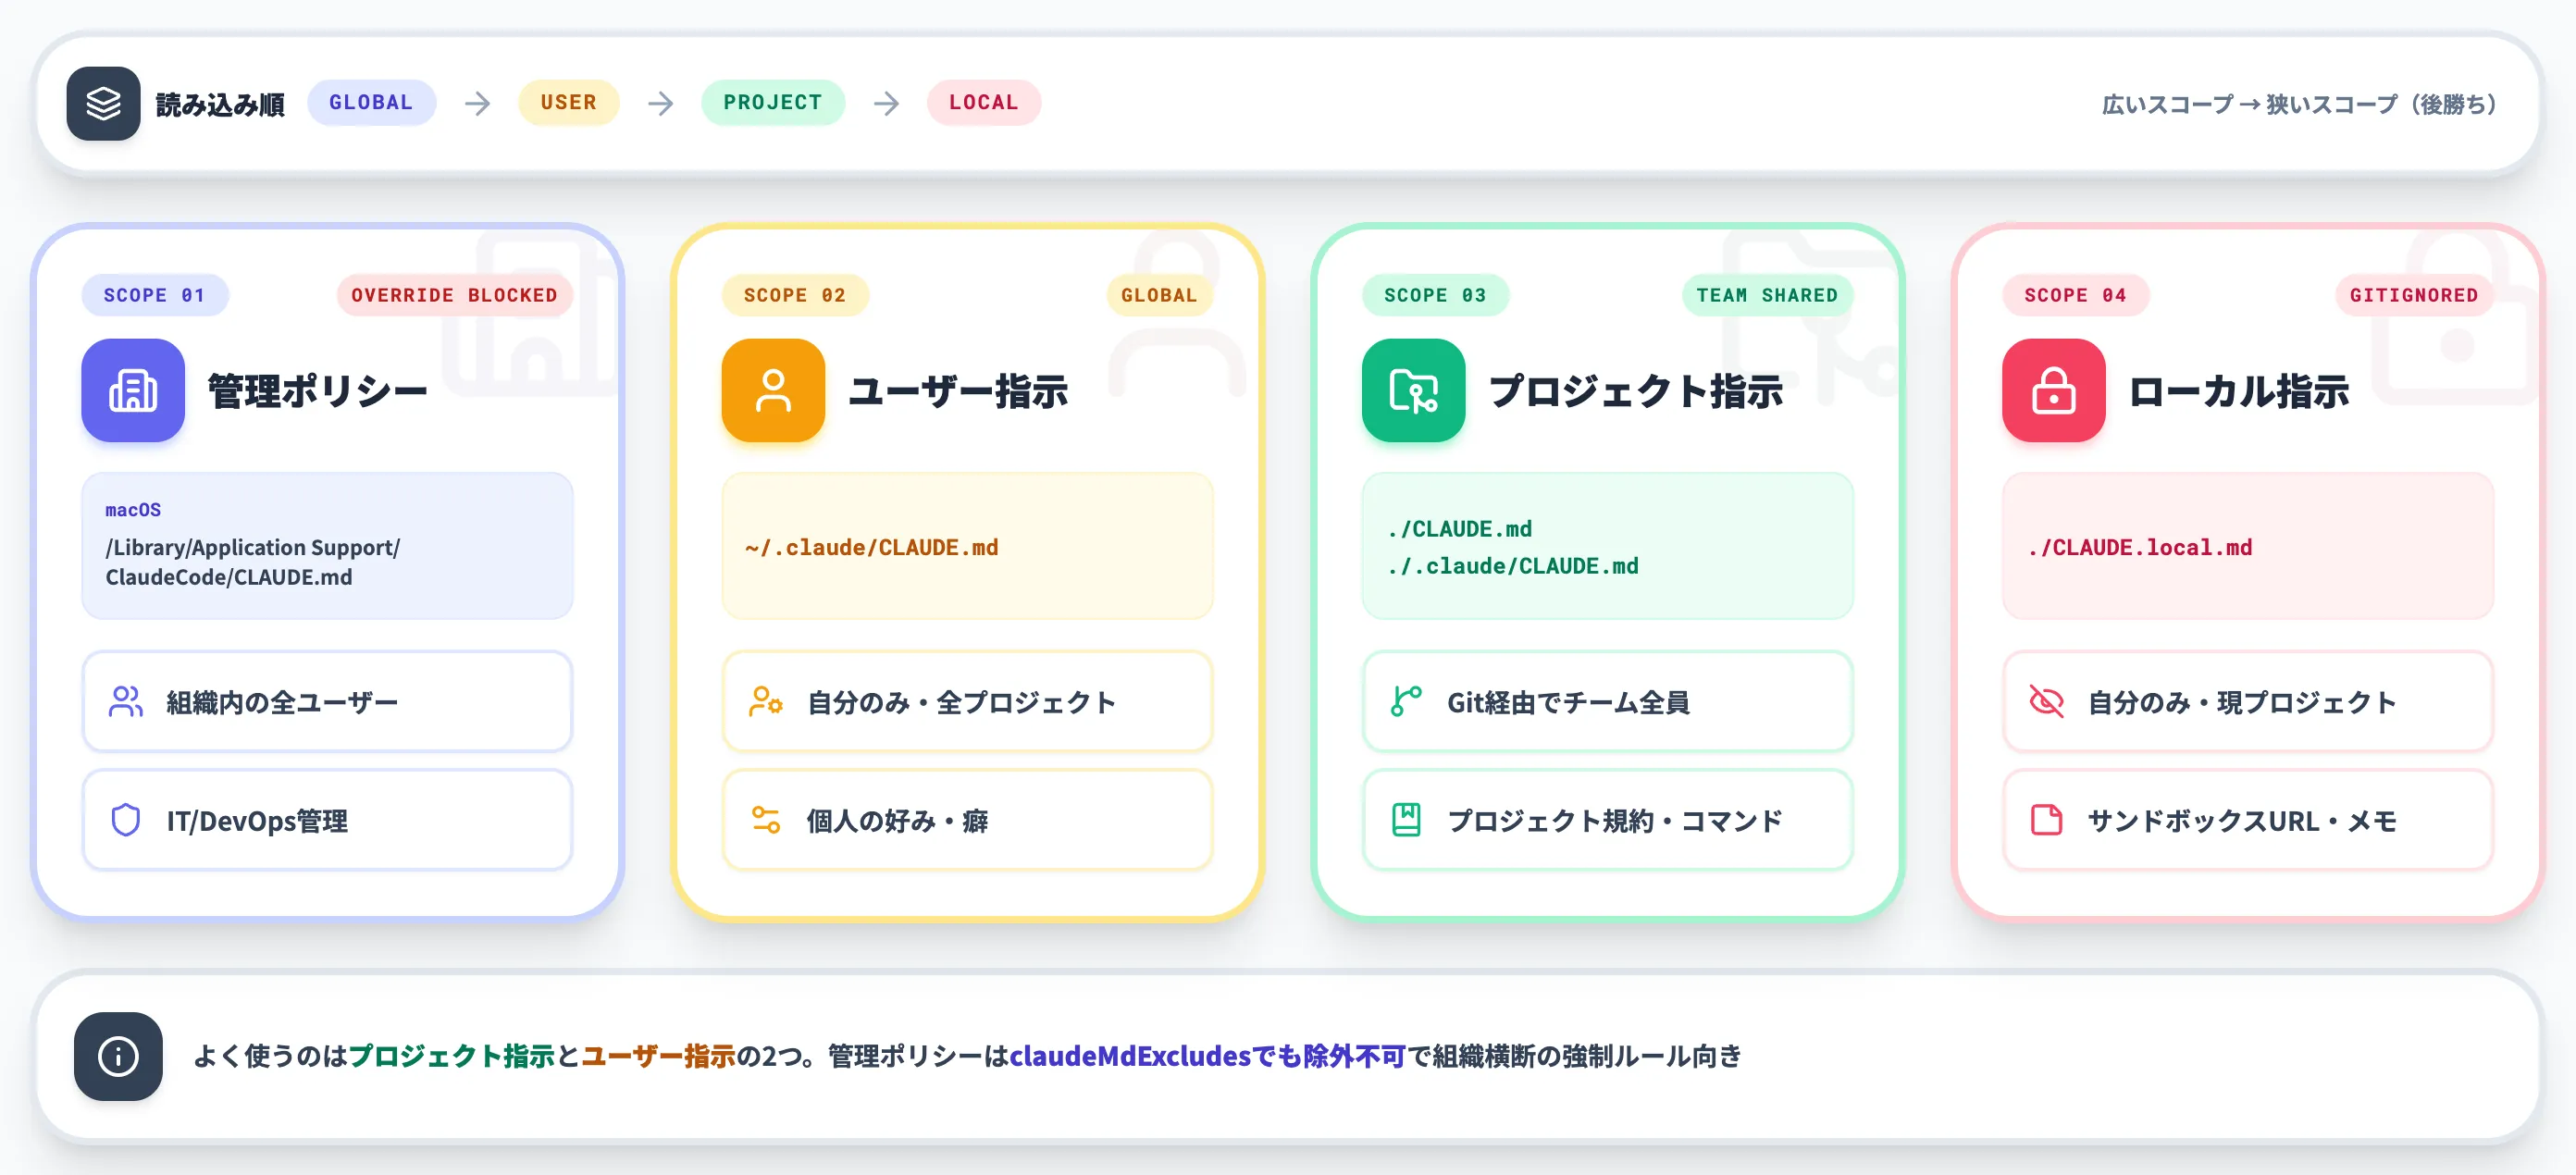Click the git branch icon beside Git経由でチーム全員

point(1406,702)
